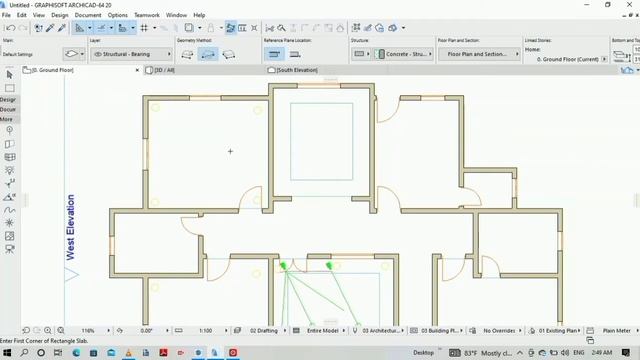The image size is (640, 360).
Task: Select the Door tool in toolbox
Action: [x=9, y=144]
